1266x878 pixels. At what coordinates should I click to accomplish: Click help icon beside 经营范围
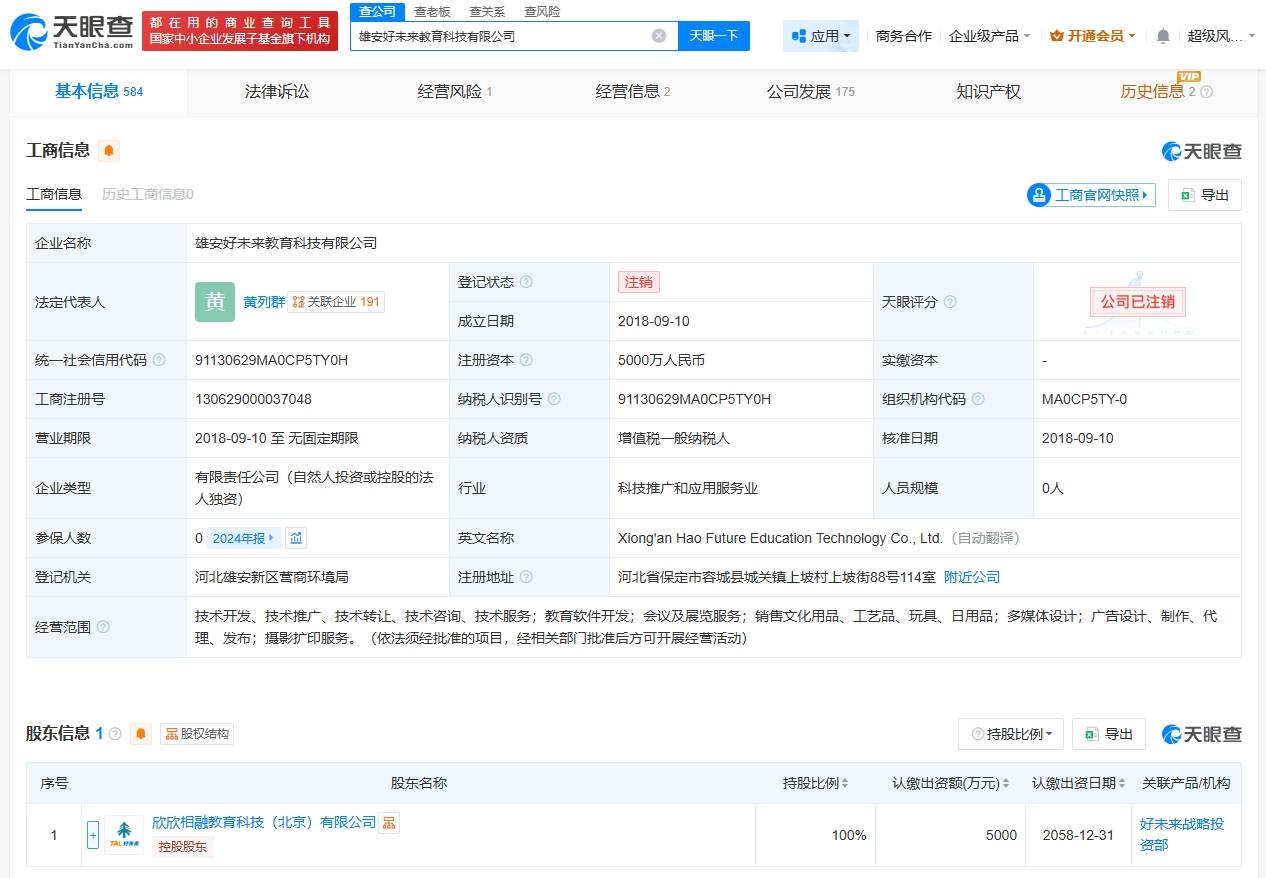tap(103, 627)
